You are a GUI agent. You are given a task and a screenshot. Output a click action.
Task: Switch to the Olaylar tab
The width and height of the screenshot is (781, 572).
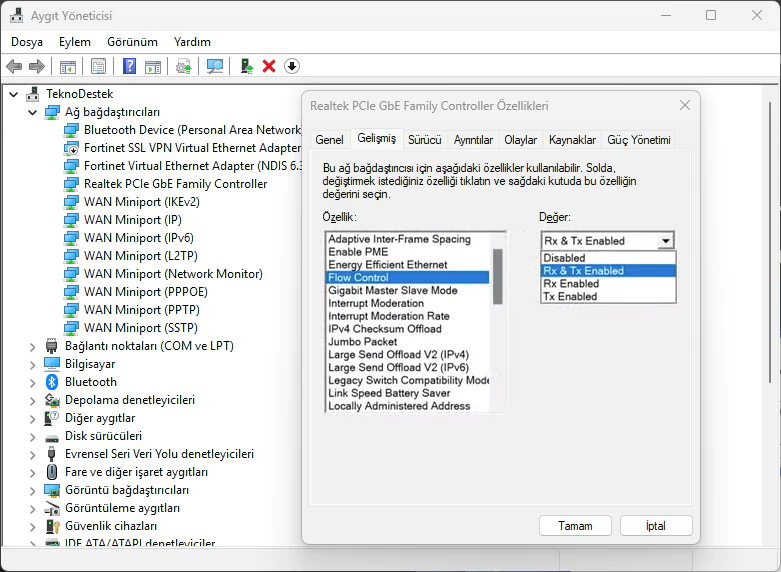pos(521,140)
